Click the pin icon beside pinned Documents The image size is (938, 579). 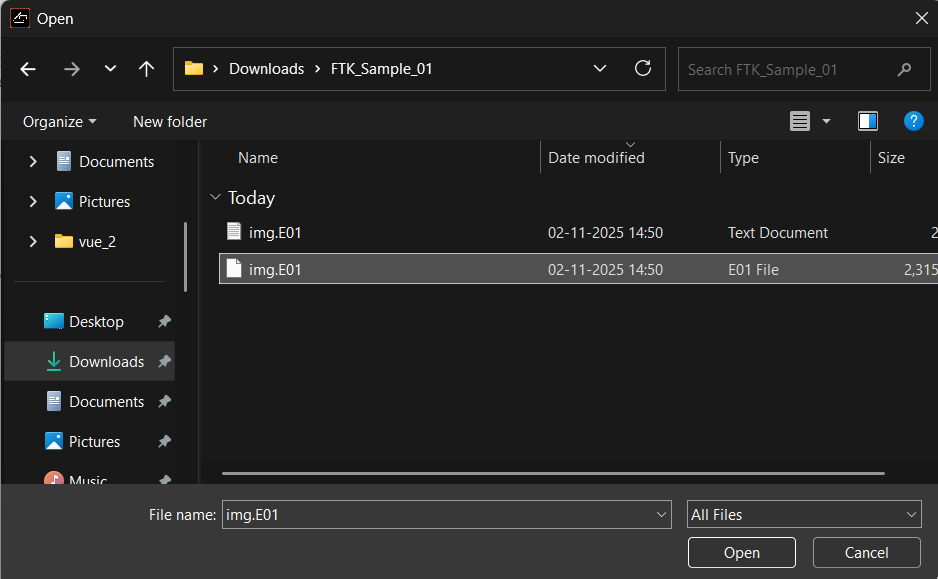click(164, 401)
